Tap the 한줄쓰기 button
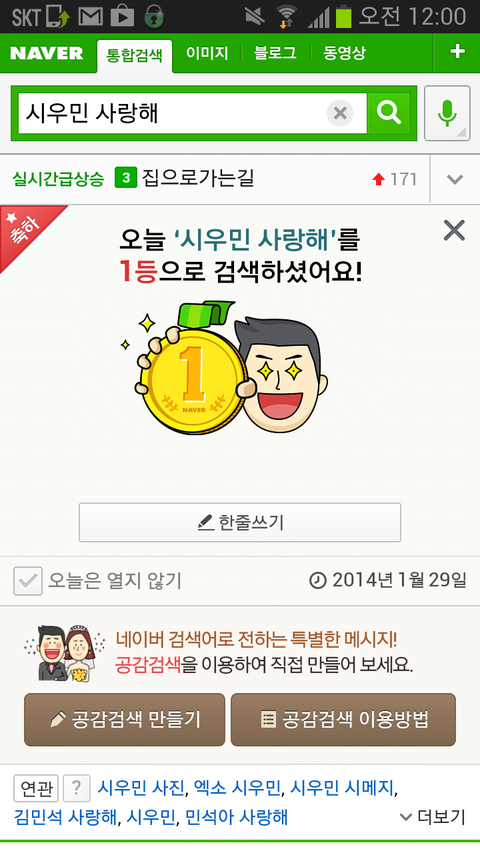This screenshot has height=853, width=480. click(x=240, y=522)
